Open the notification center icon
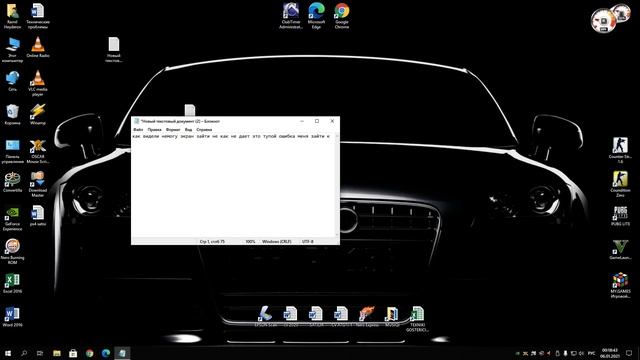Image resolution: width=640 pixels, height=360 pixels. point(629,353)
